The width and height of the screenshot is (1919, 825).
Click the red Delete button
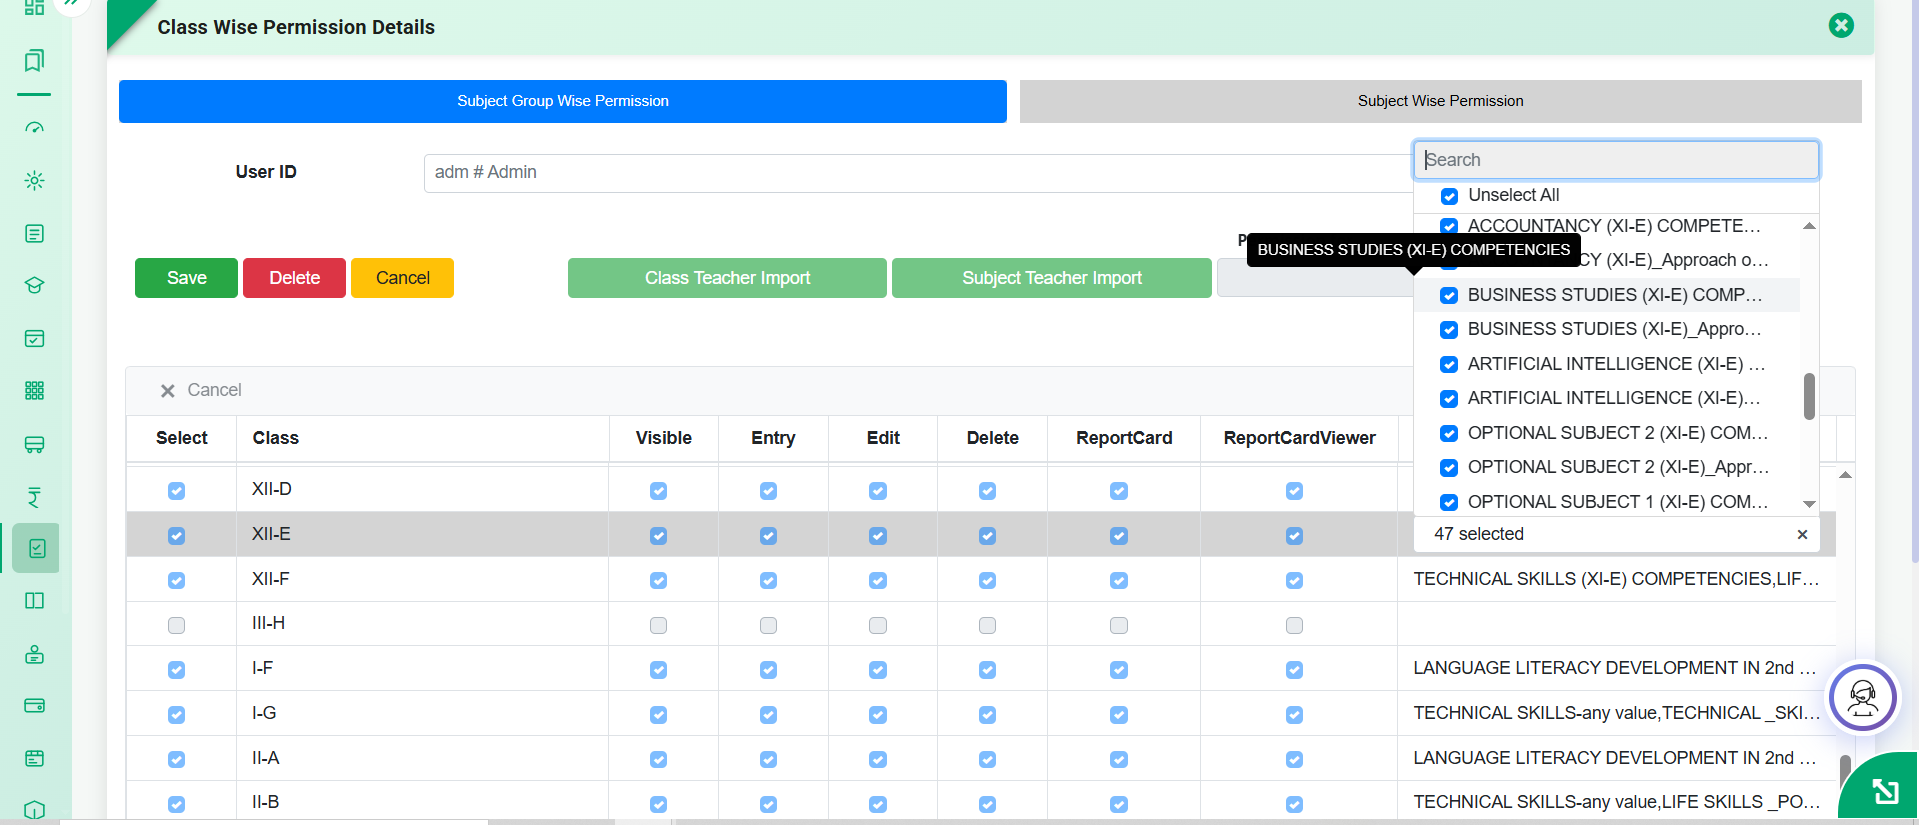[x=294, y=278]
